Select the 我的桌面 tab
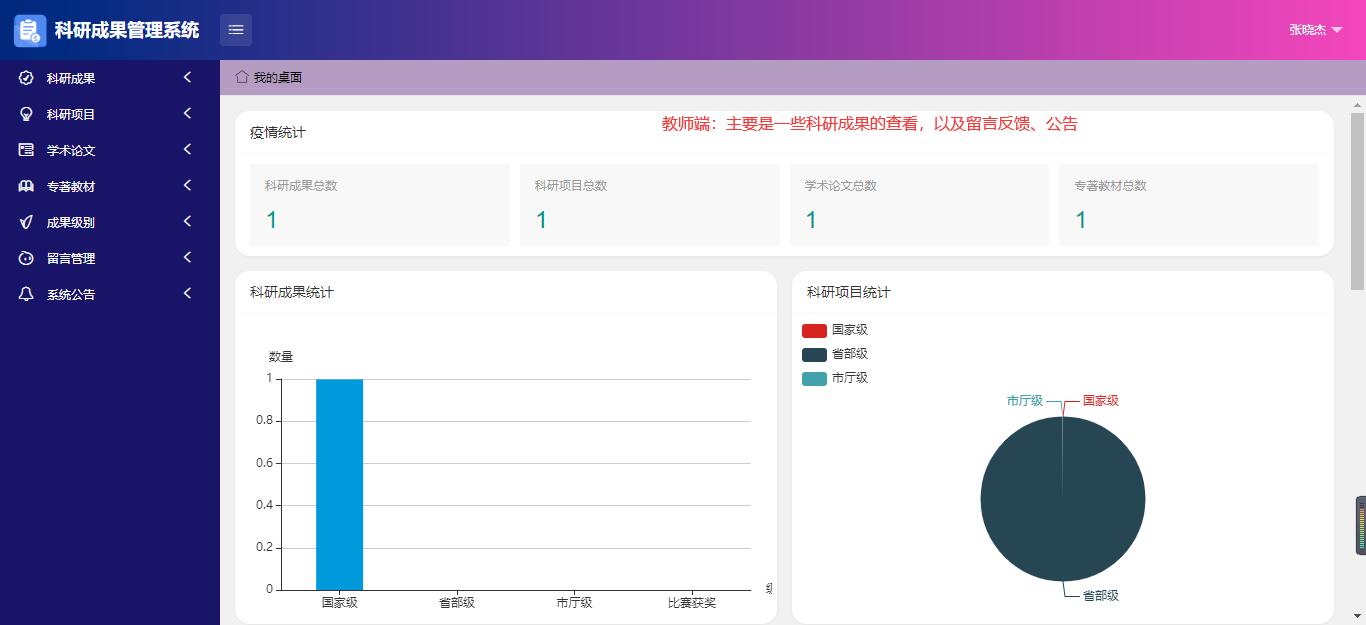The height and width of the screenshot is (625, 1366). click(269, 77)
